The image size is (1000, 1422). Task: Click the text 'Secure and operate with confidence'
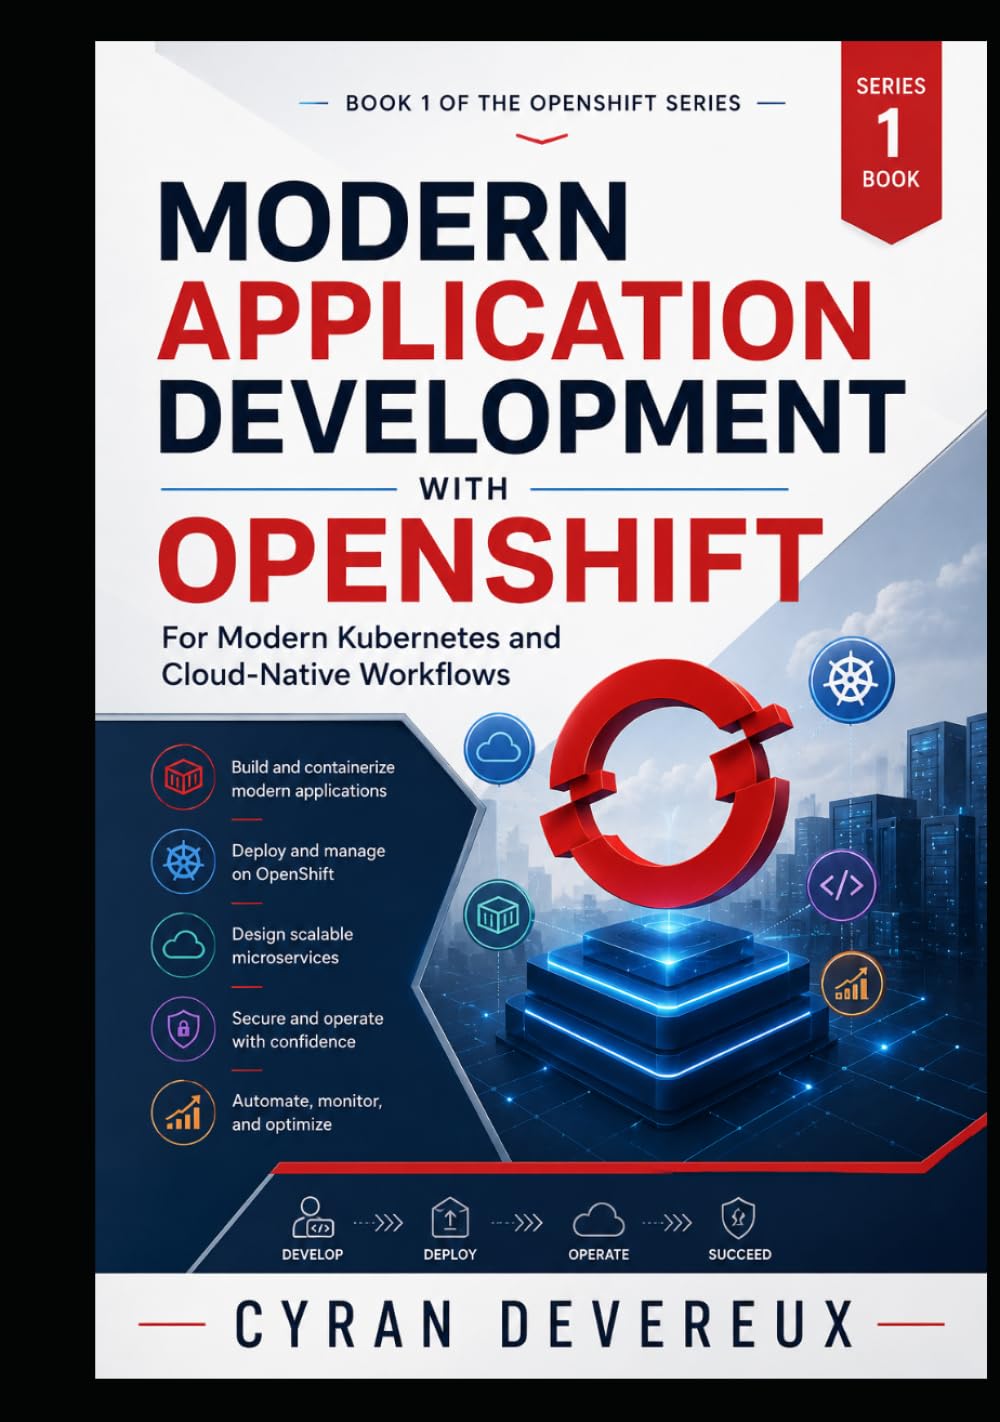307,1030
